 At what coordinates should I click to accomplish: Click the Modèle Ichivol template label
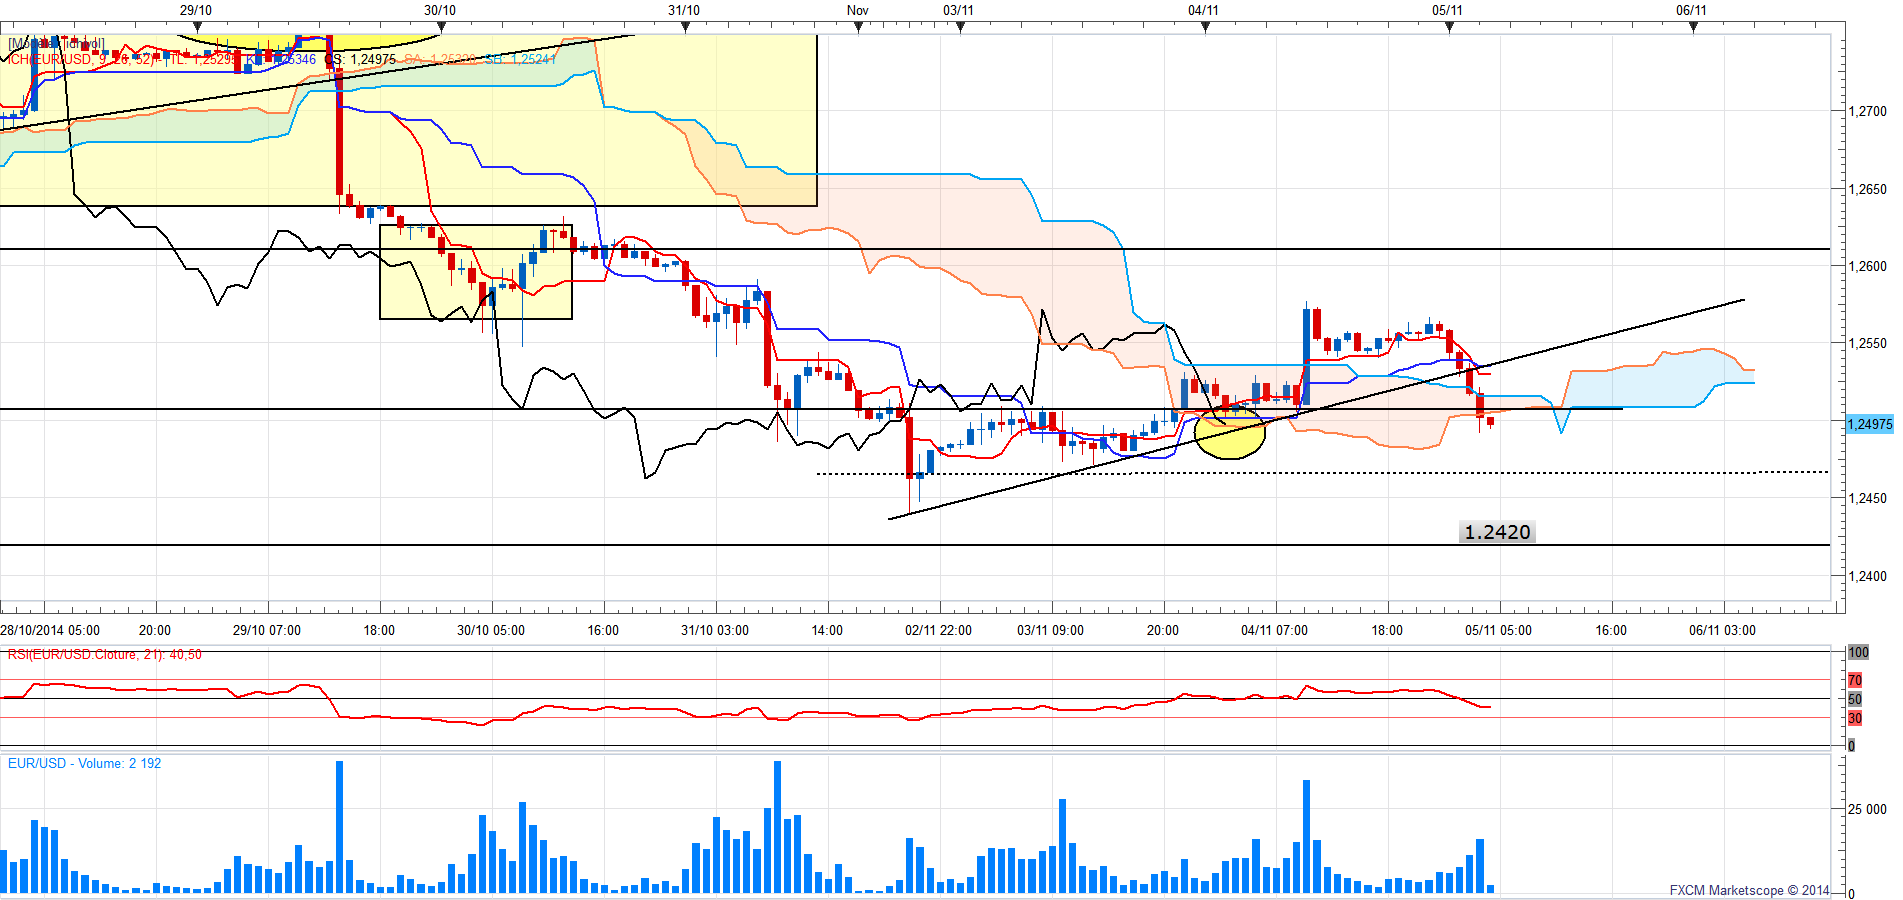pyautogui.click(x=56, y=44)
